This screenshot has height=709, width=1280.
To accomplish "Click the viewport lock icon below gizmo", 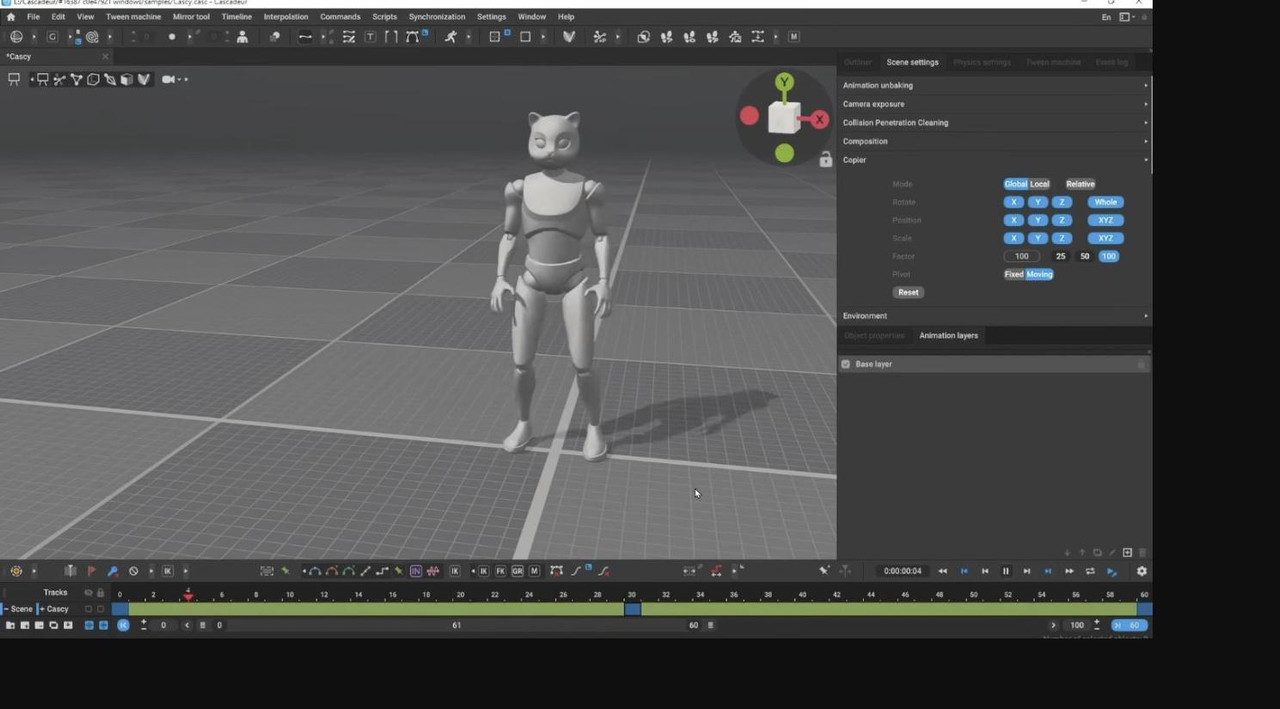I will pyautogui.click(x=825, y=160).
